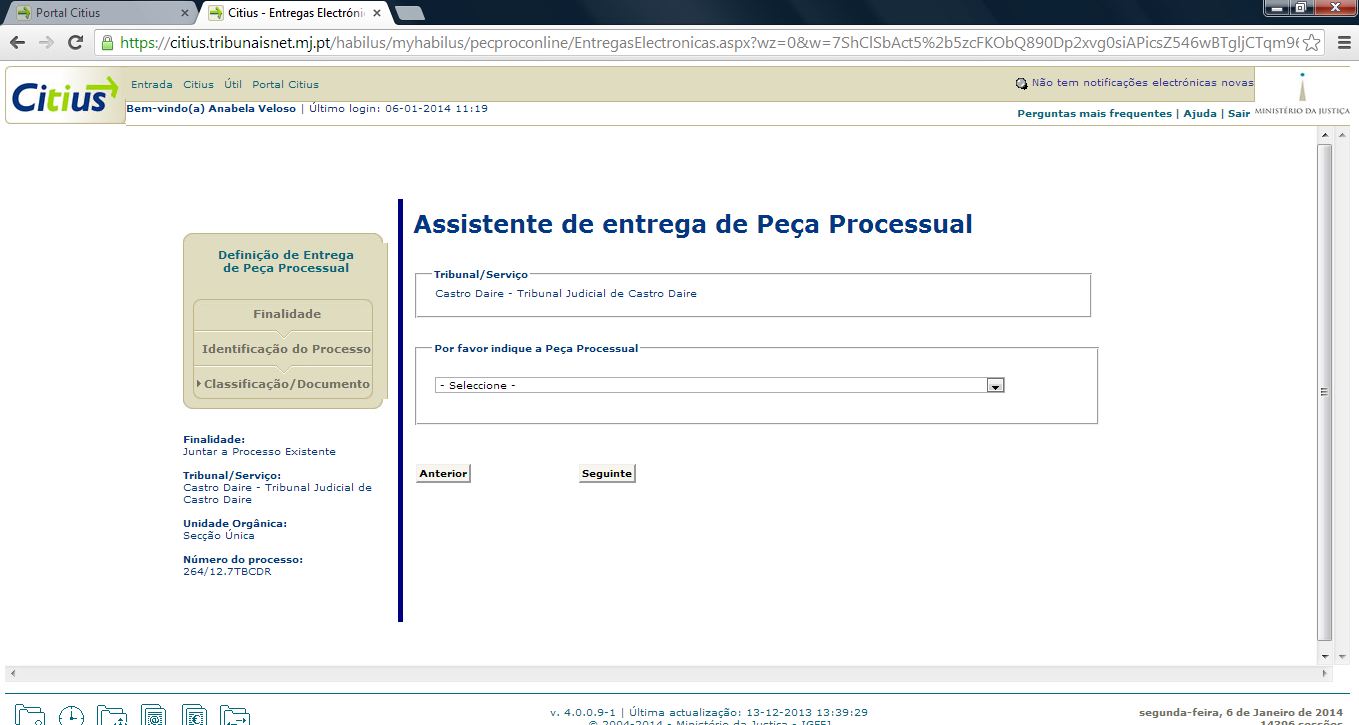Select the Identificação do Processo step
Screen dimensions: 1359x725
tap(286, 349)
